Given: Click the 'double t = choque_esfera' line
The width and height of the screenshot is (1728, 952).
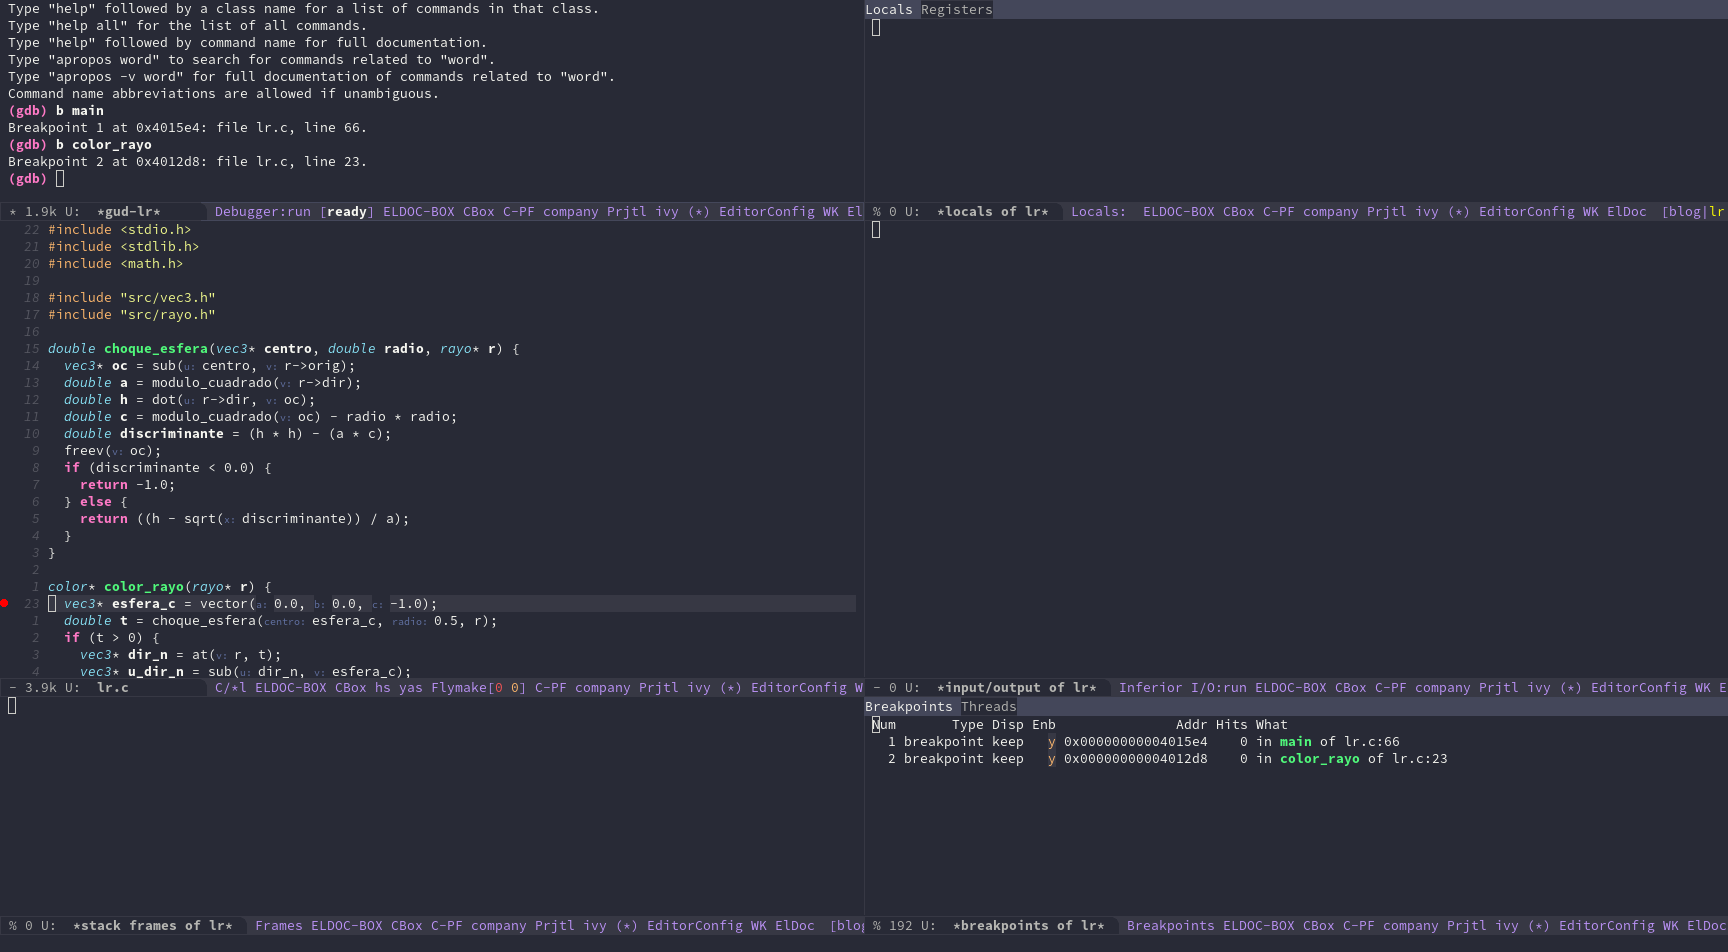Looking at the screenshot, I should coord(281,621).
